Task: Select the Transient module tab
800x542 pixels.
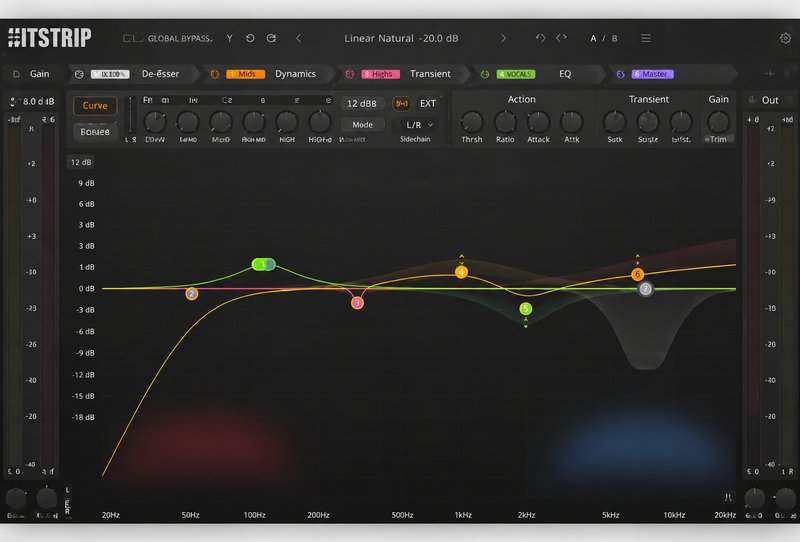Action: (x=430, y=74)
